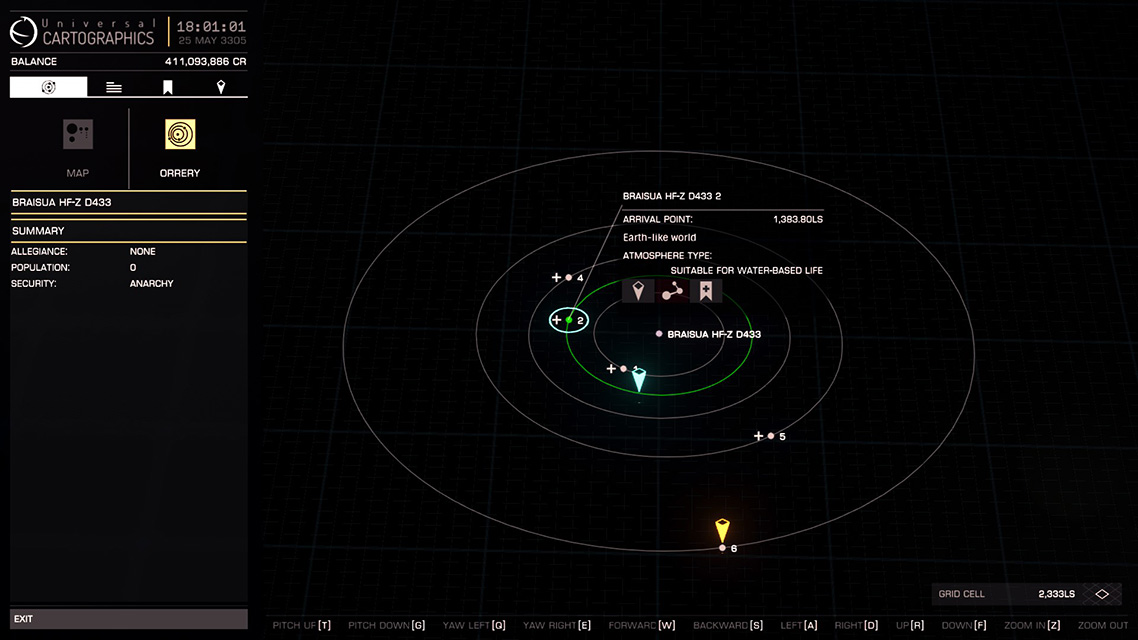The width and height of the screenshot is (1138, 640).
Task: Click the plot-route pin icon in planet popup
Action: point(638,291)
